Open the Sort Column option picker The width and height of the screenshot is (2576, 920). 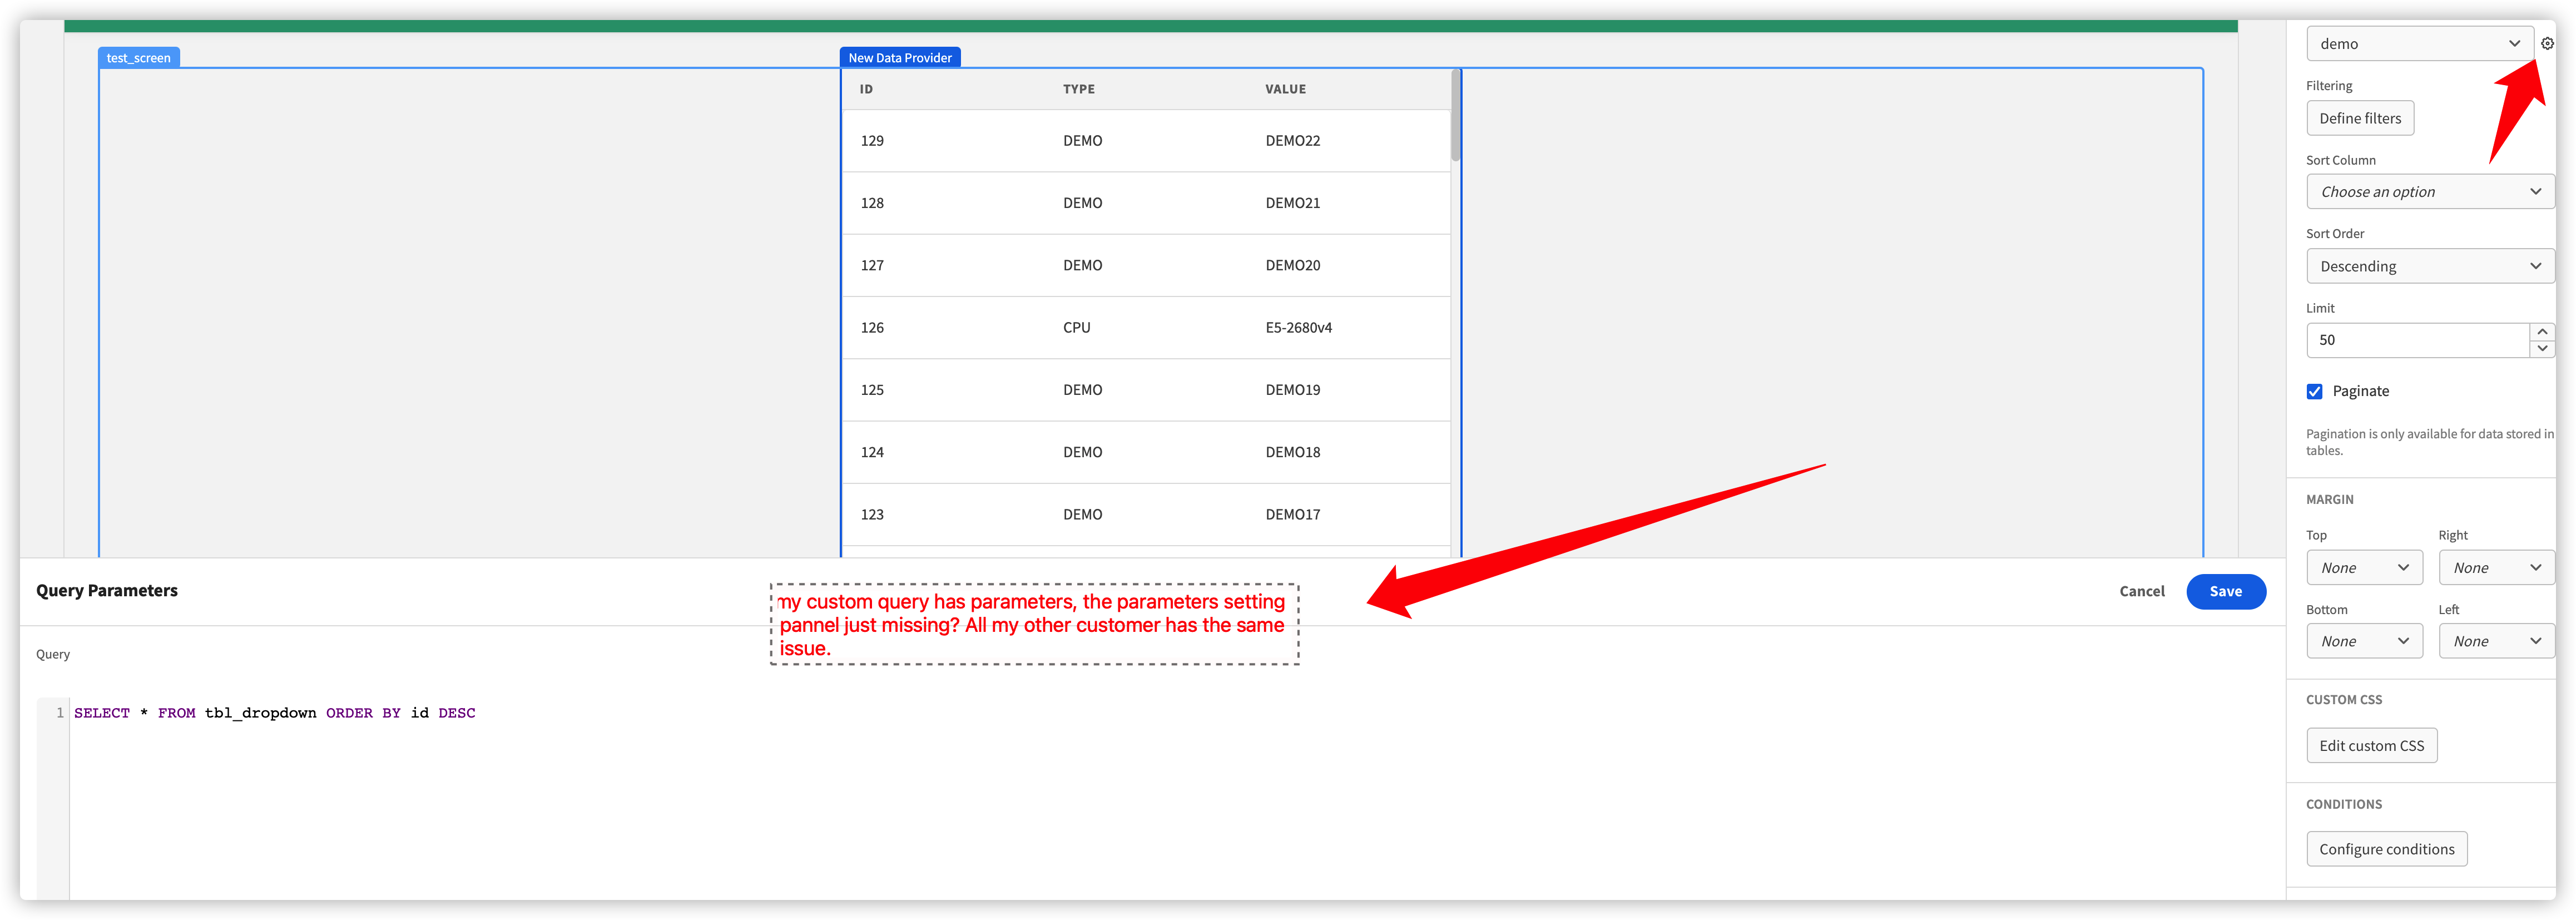(x=2430, y=191)
